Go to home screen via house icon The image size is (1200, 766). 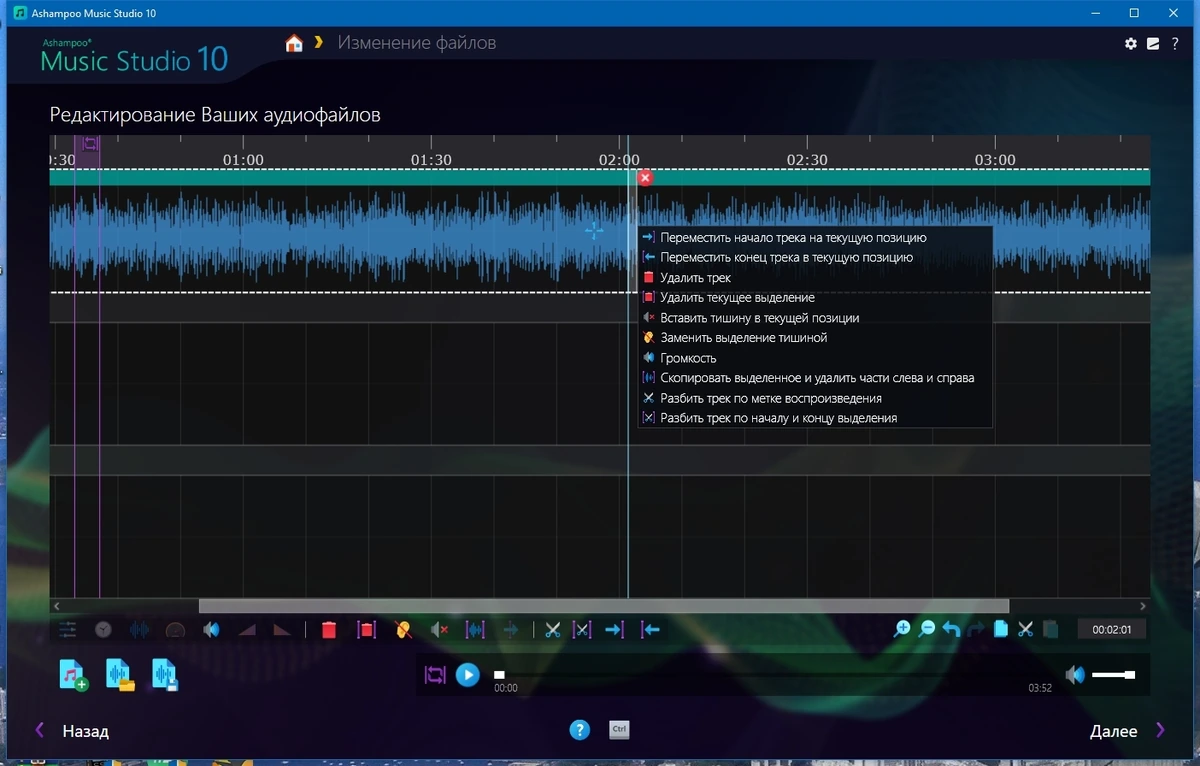(x=294, y=43)
